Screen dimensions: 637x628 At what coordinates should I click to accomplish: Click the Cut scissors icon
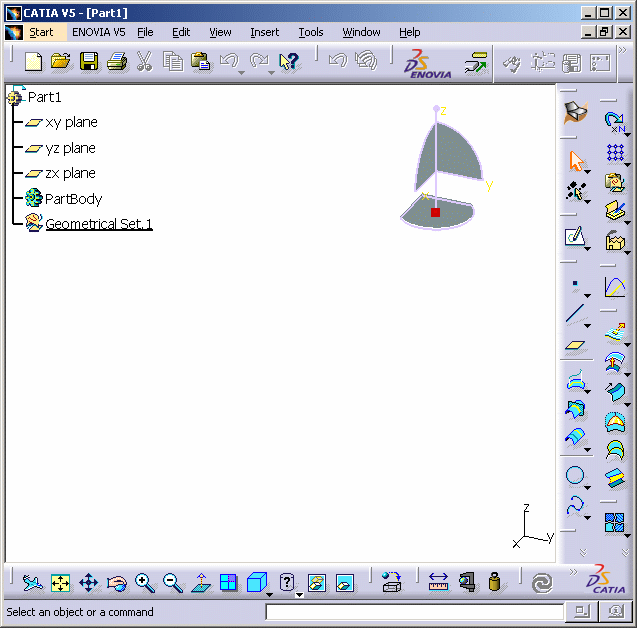coord(144,62)
